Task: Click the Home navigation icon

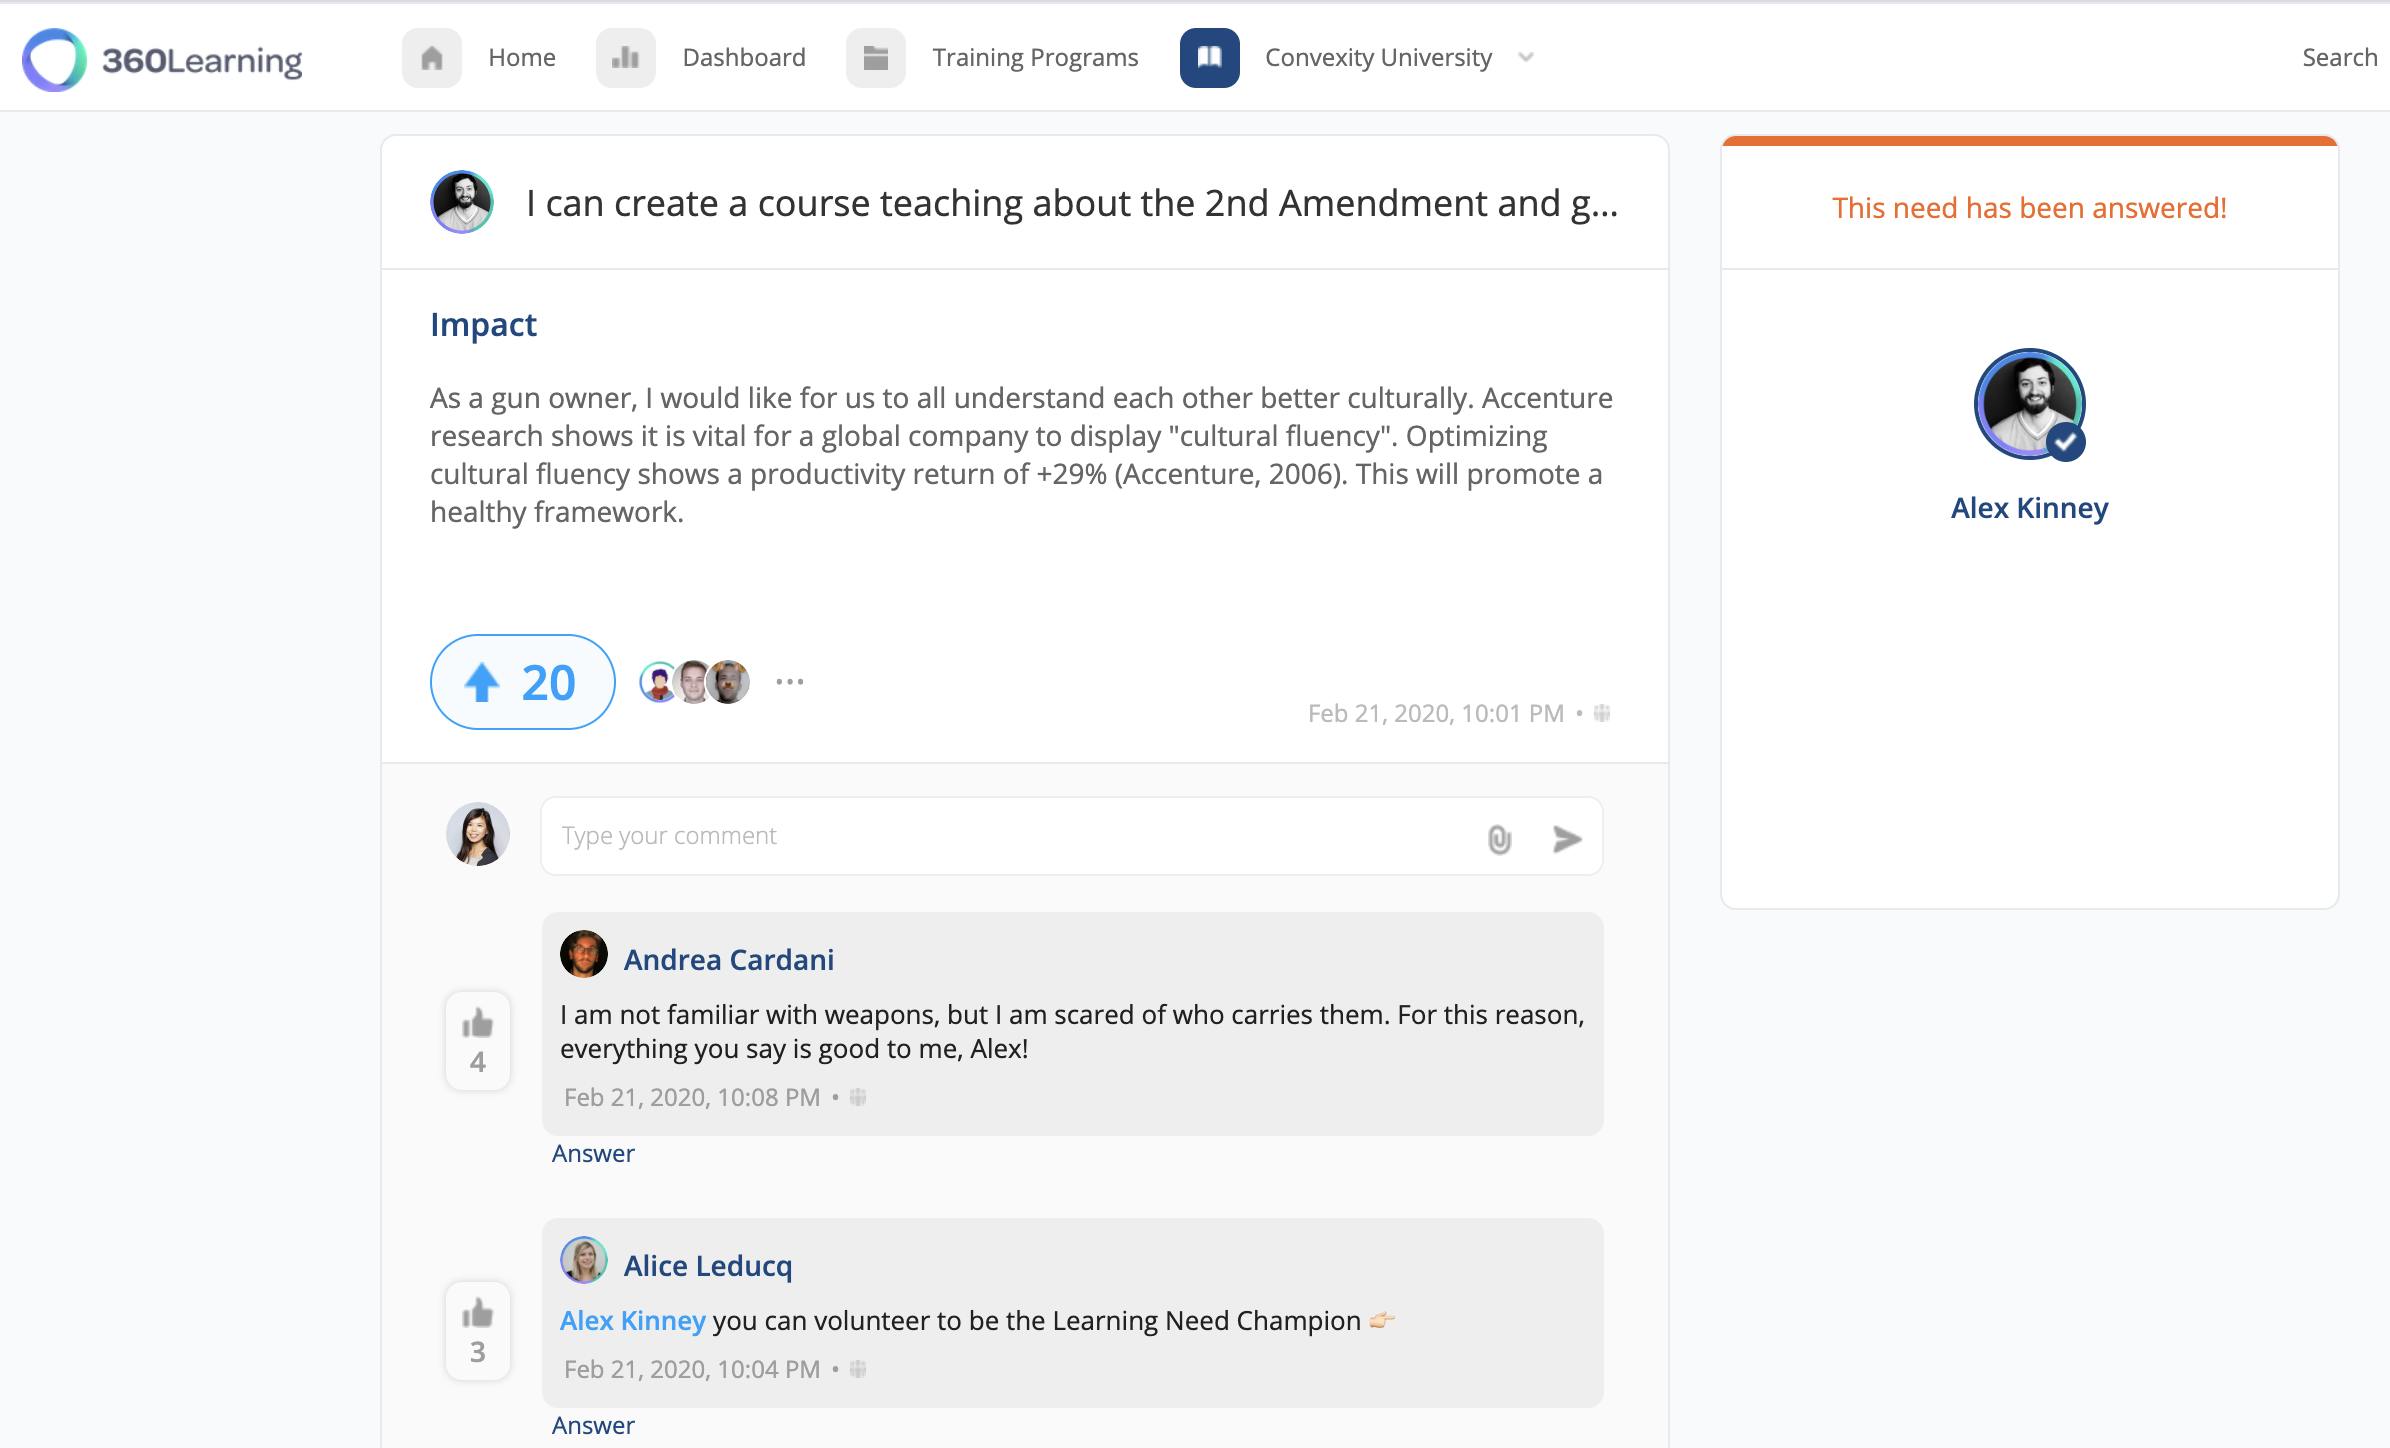Action: pyautogui.click(x=430, y=56)
